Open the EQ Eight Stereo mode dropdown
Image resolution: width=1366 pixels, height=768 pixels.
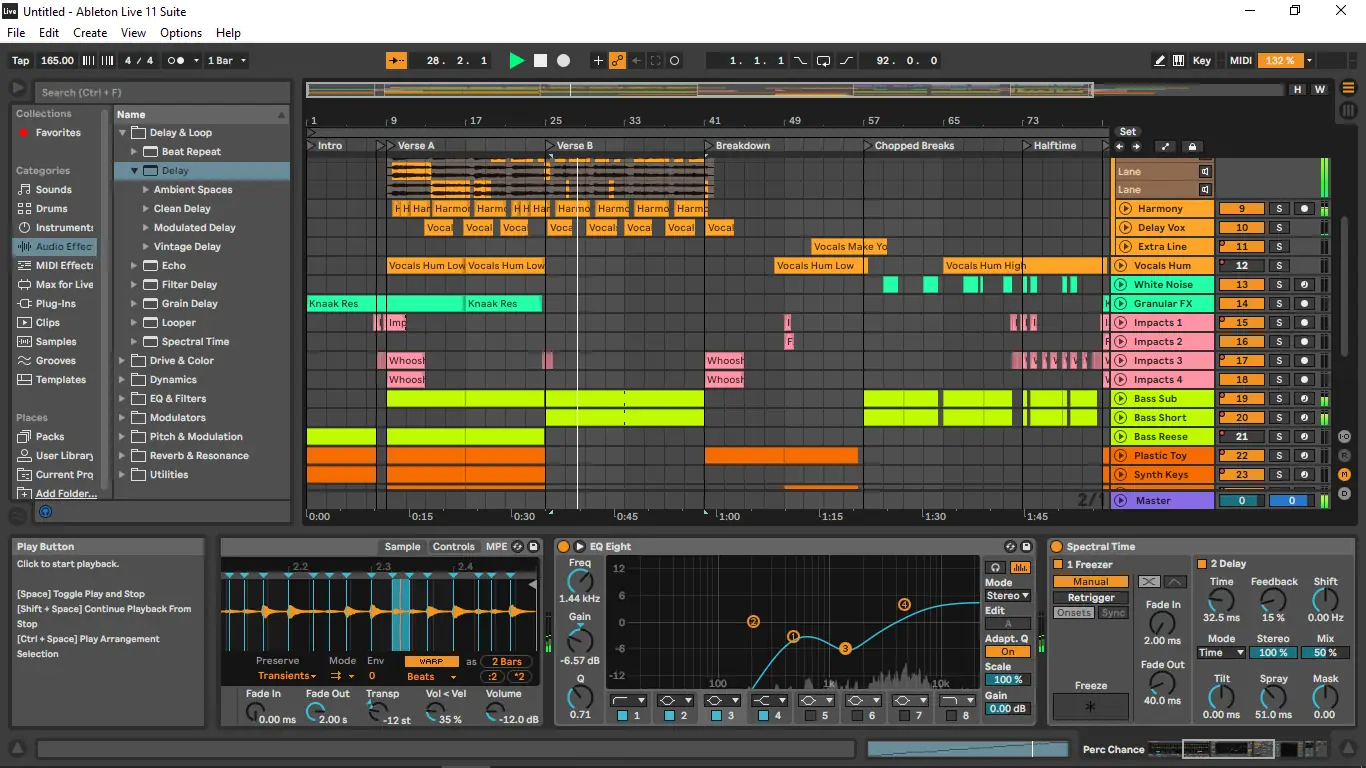point(1007,596)
